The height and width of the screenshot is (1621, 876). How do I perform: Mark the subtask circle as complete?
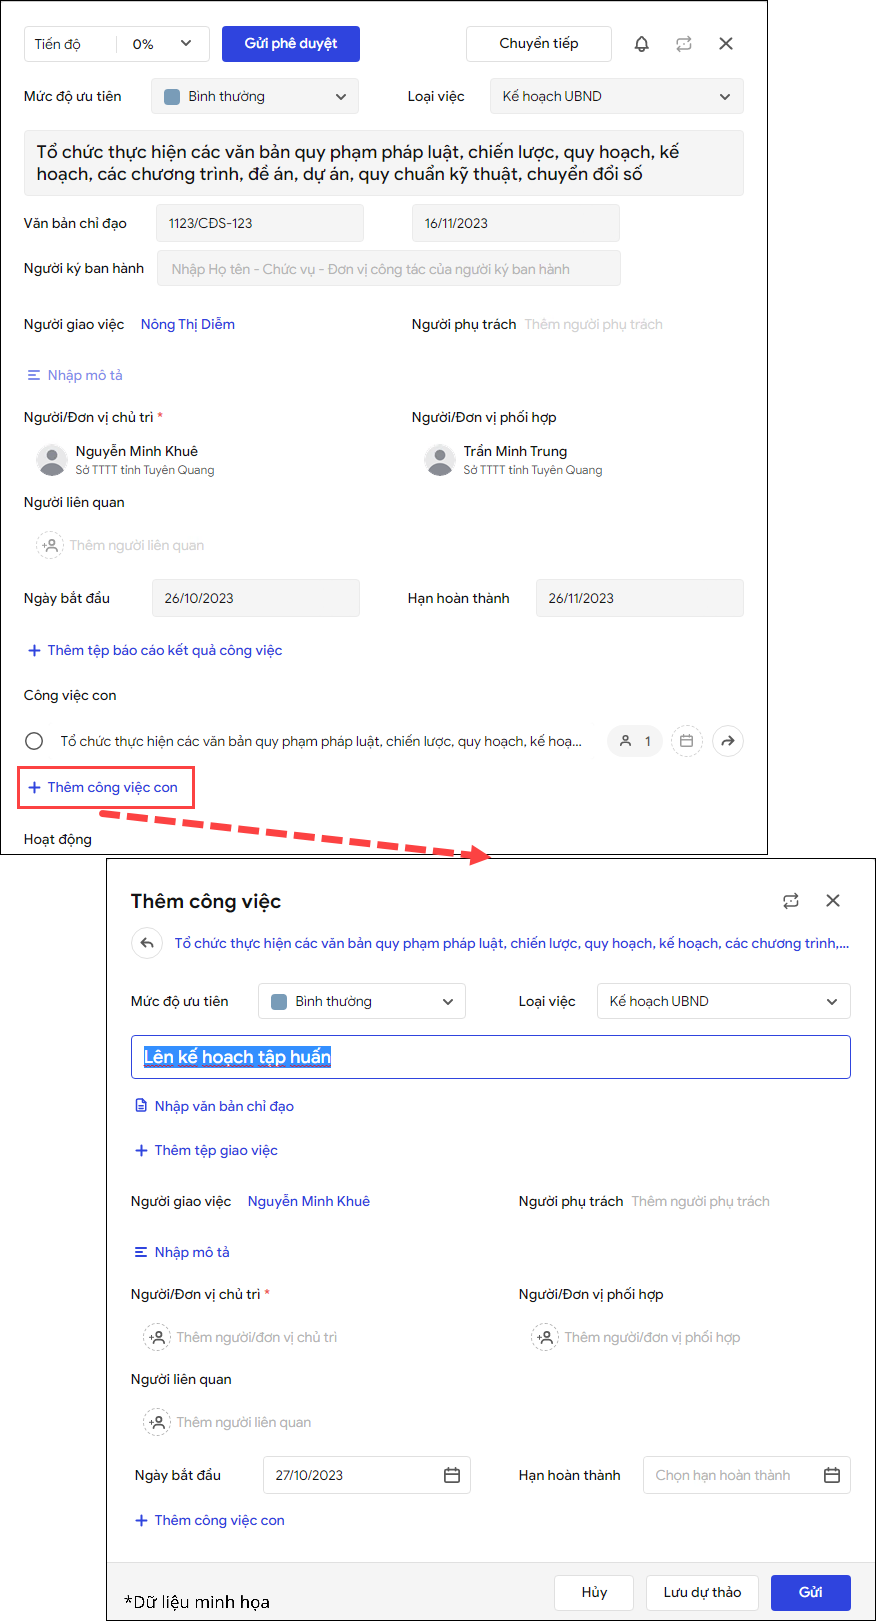[x=34, y=741]
